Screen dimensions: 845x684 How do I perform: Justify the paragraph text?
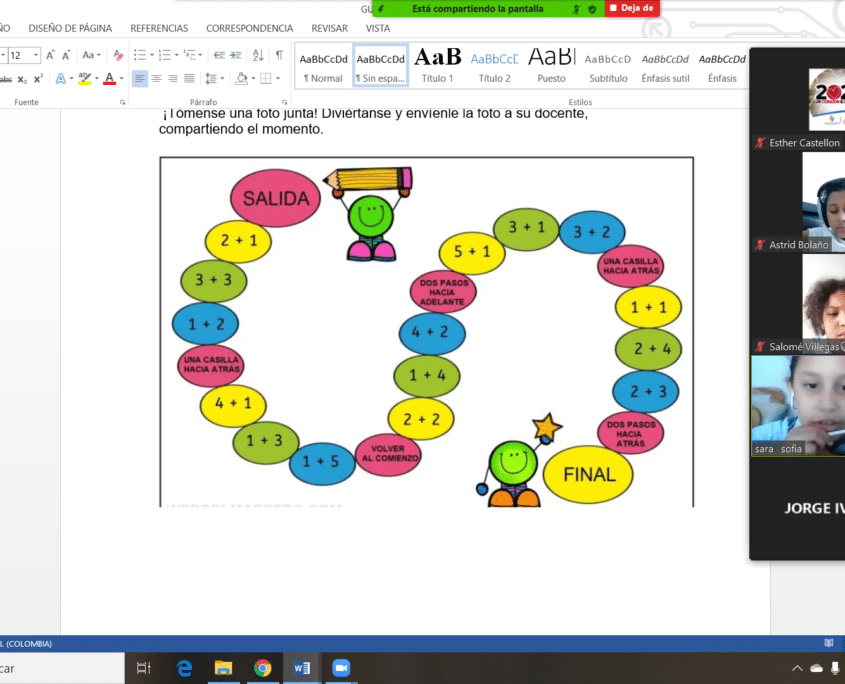pyautogui.click(x=189, y=79)
